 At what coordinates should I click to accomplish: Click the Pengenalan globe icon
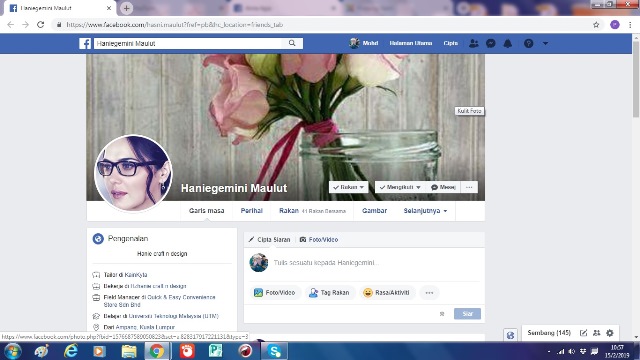[x=98, y=238]
